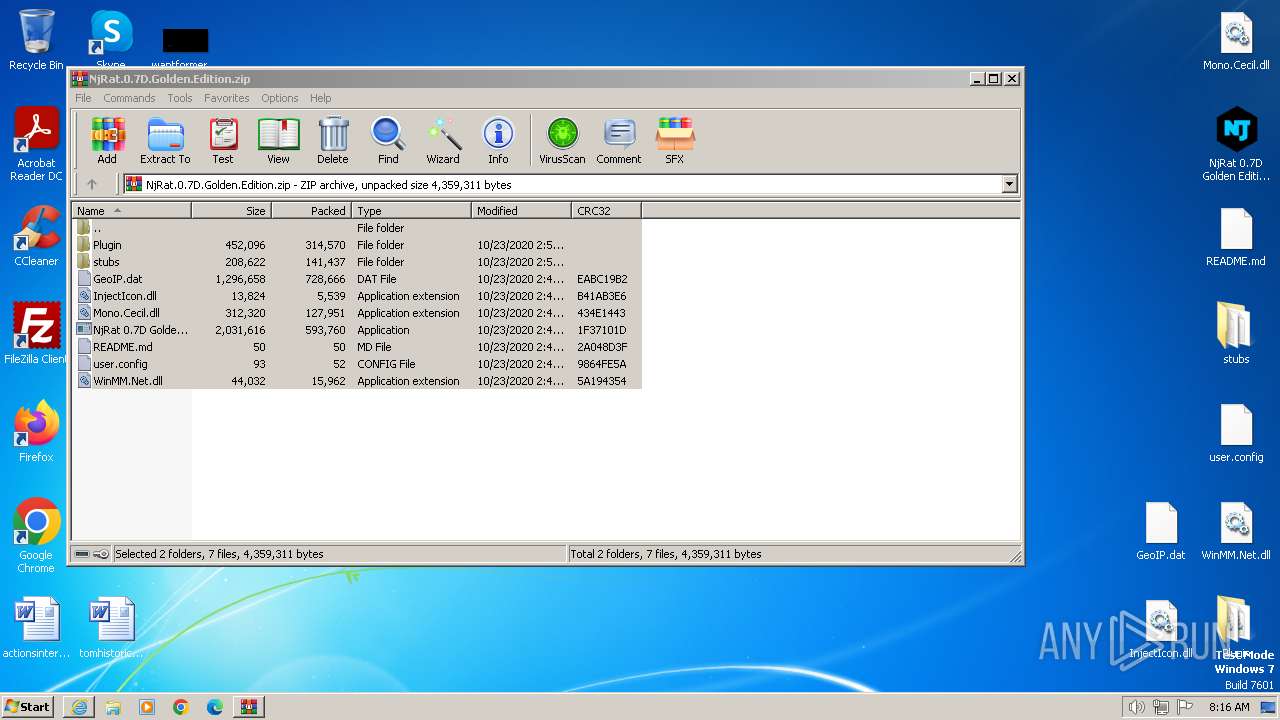Select InjectIcon.dll in archive list

357,296
